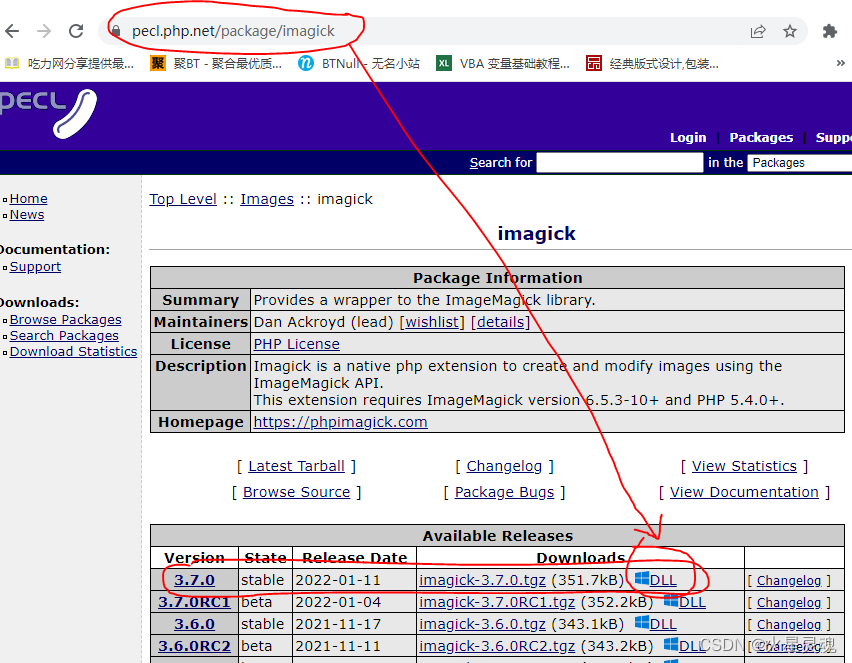Viewport: 852px width, 663px height.
Task: Select the Dan Ackroyd (lead) maintainer text
Action: 323,322
